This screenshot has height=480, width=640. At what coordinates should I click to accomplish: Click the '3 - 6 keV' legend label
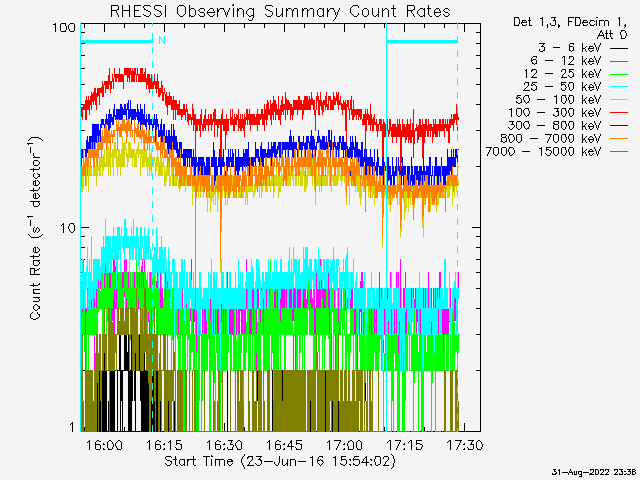coord(570,48)
